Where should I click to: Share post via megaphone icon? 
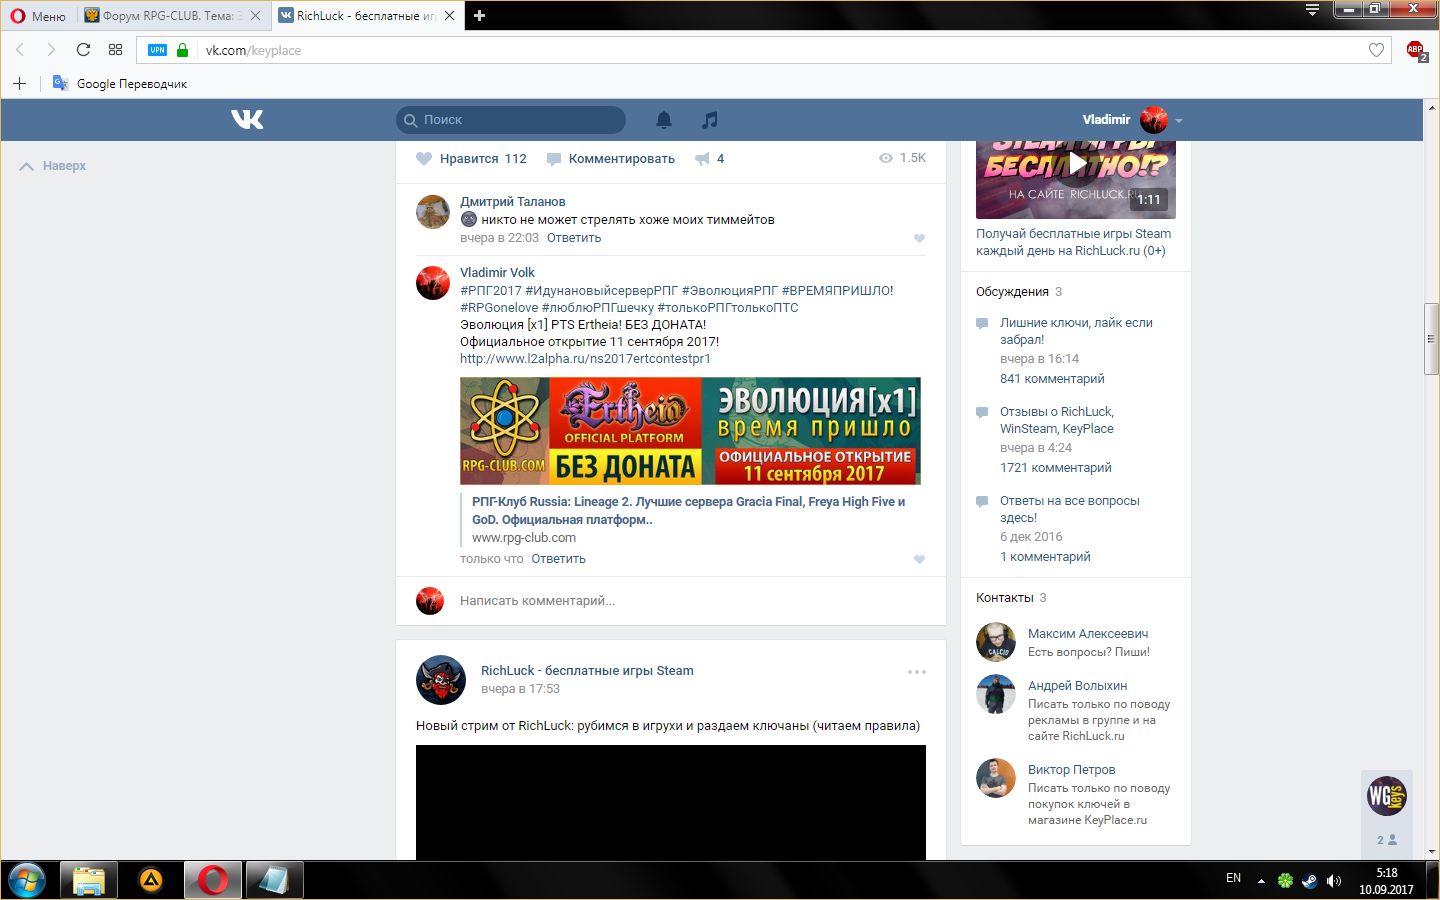pyautogui.click(x=709, y=158)
